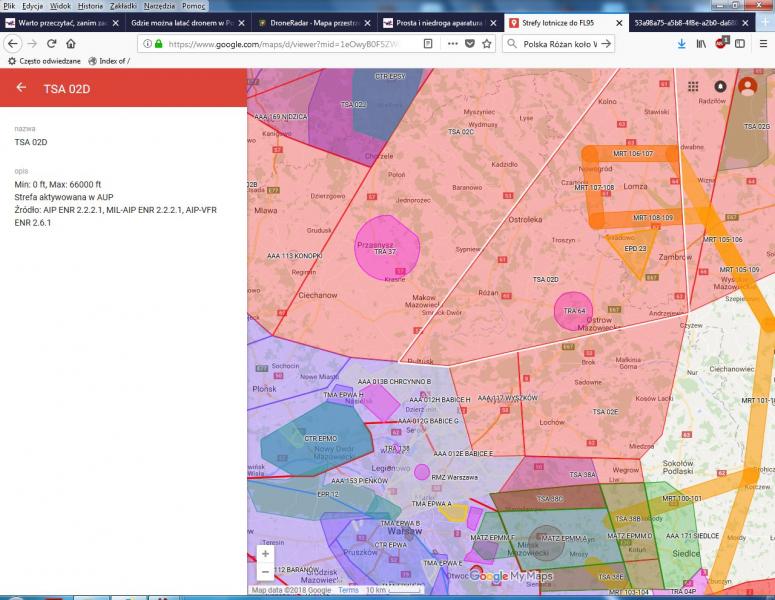Image resolution: width=775 pixels, height=600 pixels.
Task: Click the Terms link on the map
Action: tap(348, 590)
